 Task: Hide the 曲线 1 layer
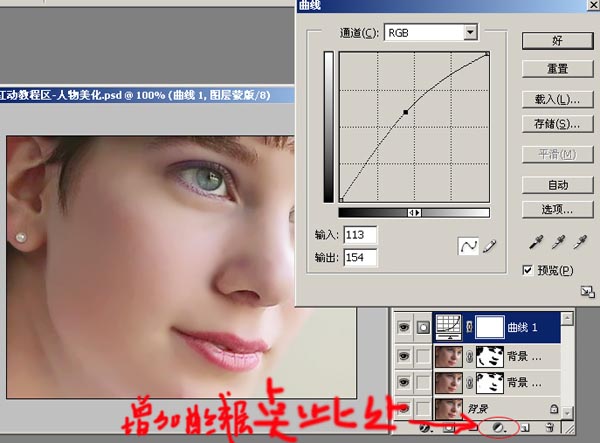pos(403,327)
